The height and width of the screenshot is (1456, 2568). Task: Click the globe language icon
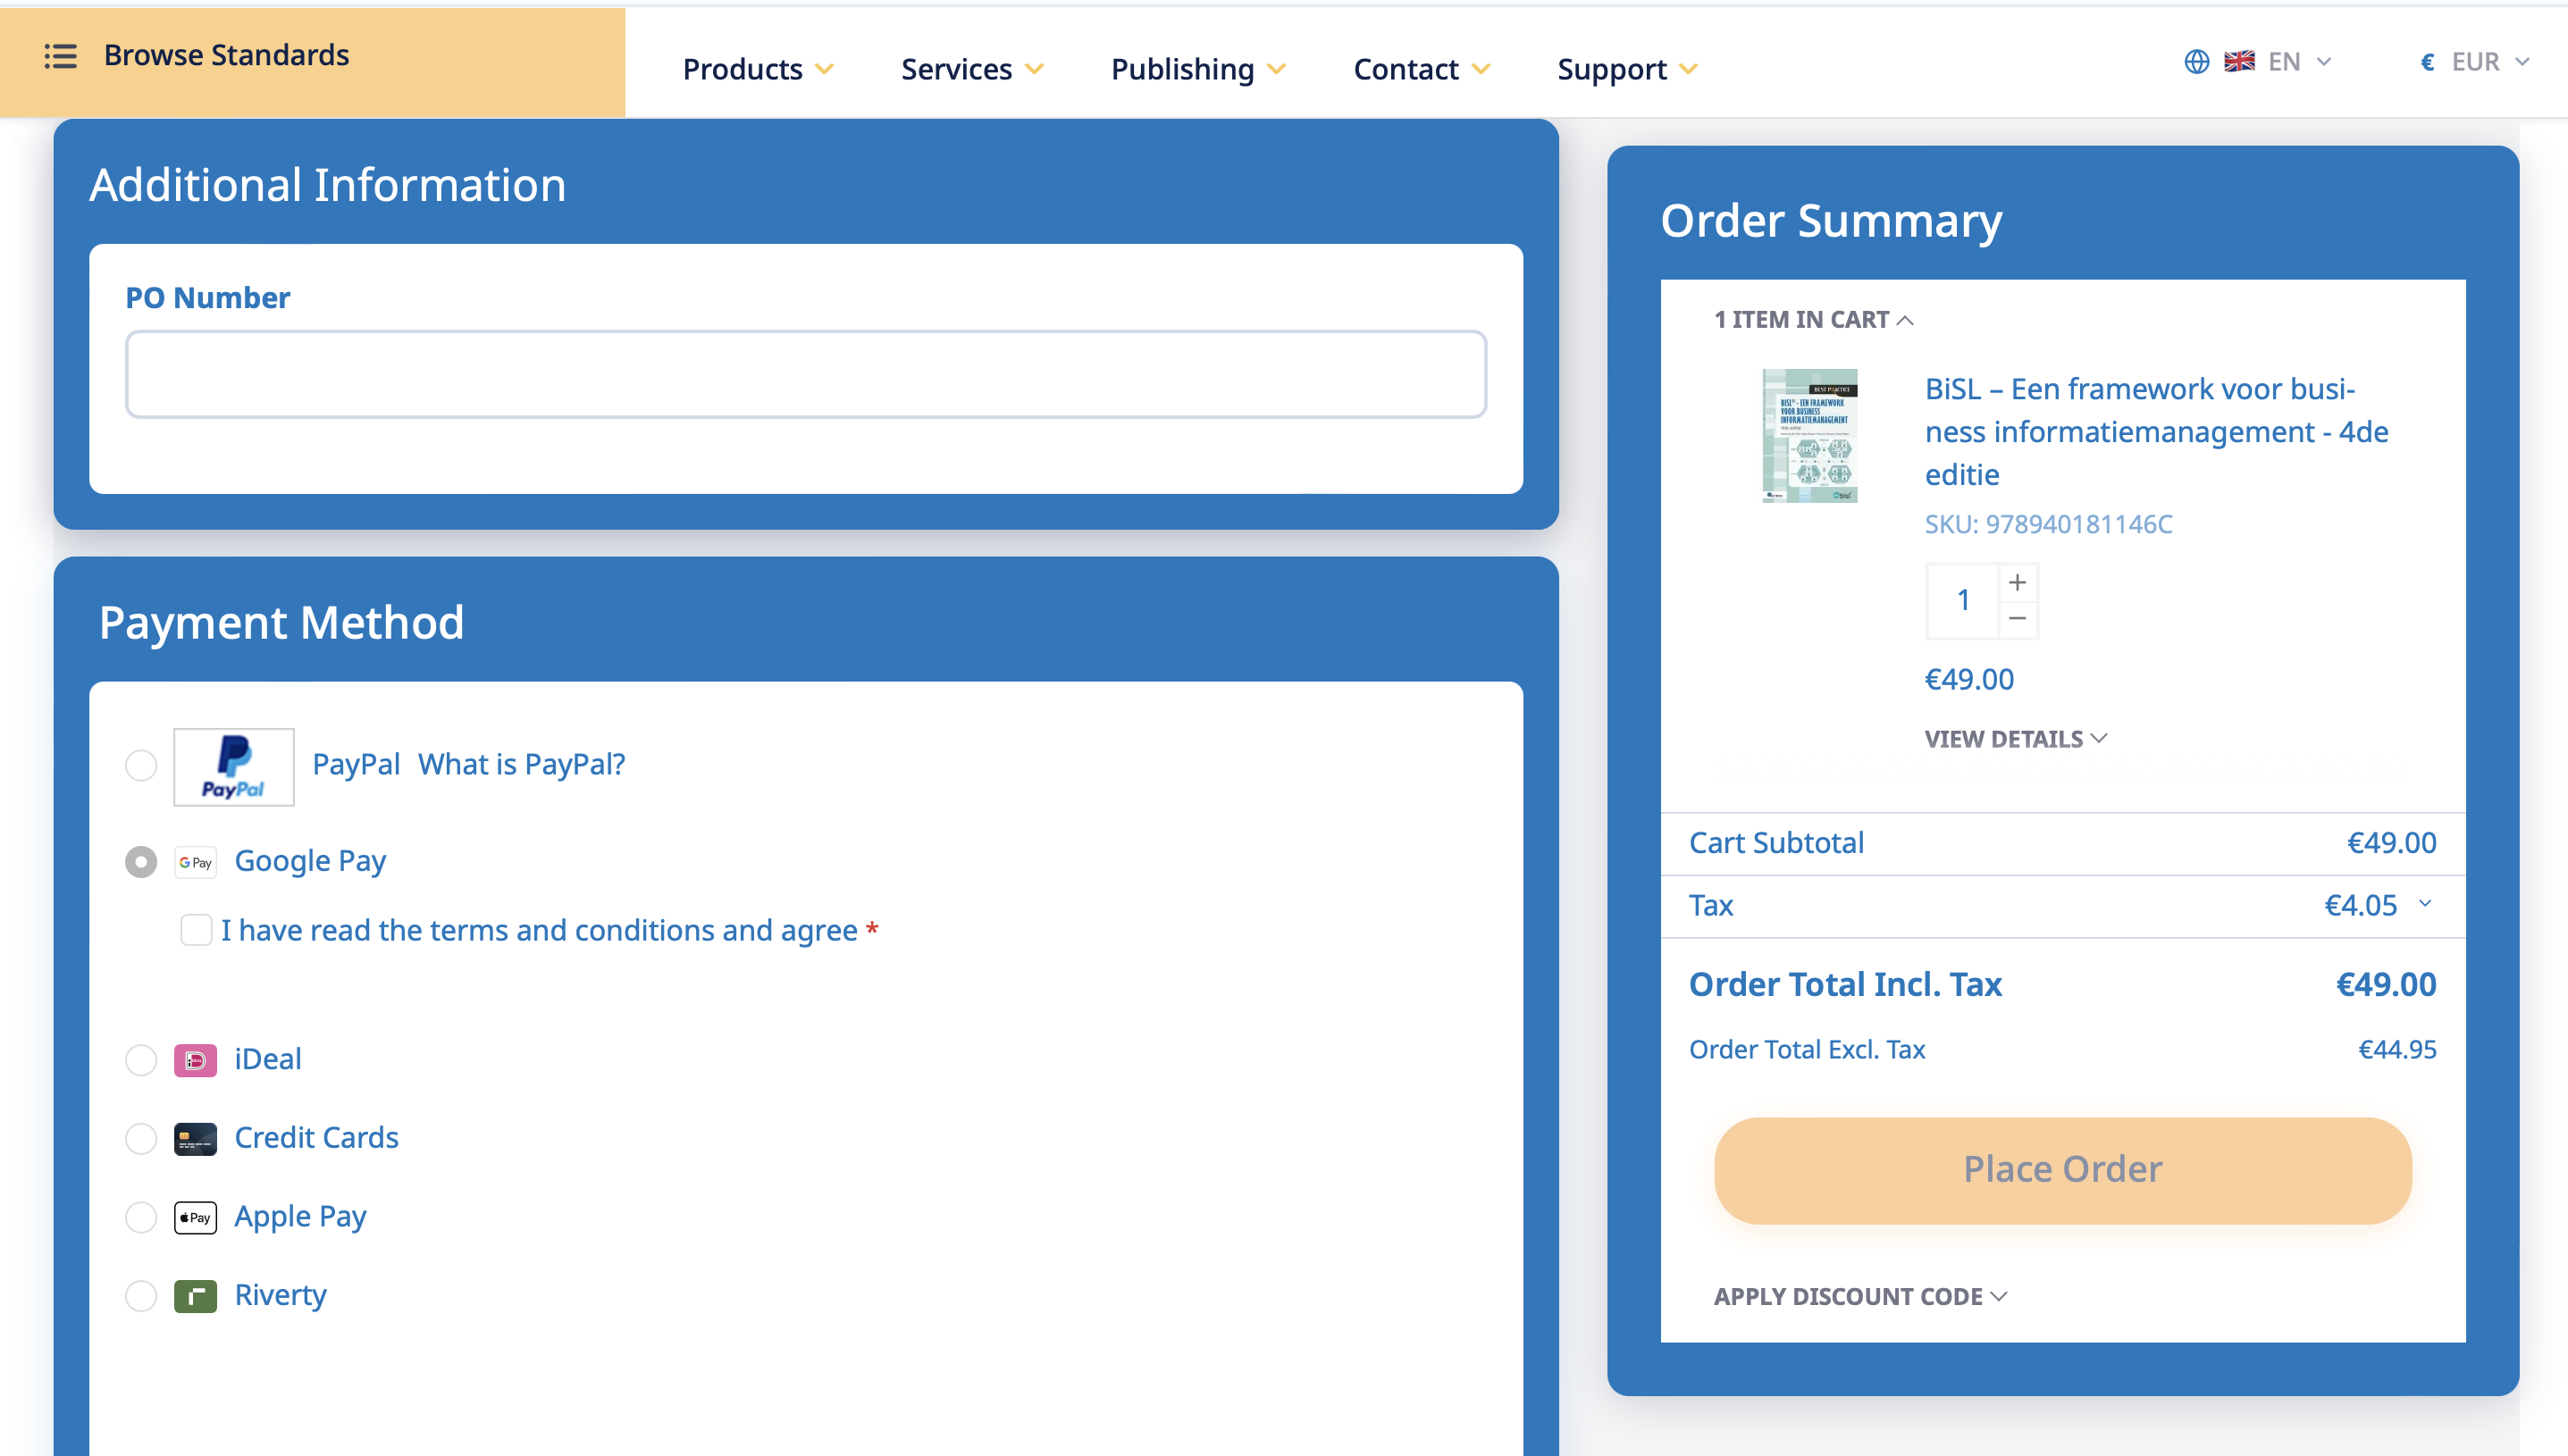(x=2196, y=62)
